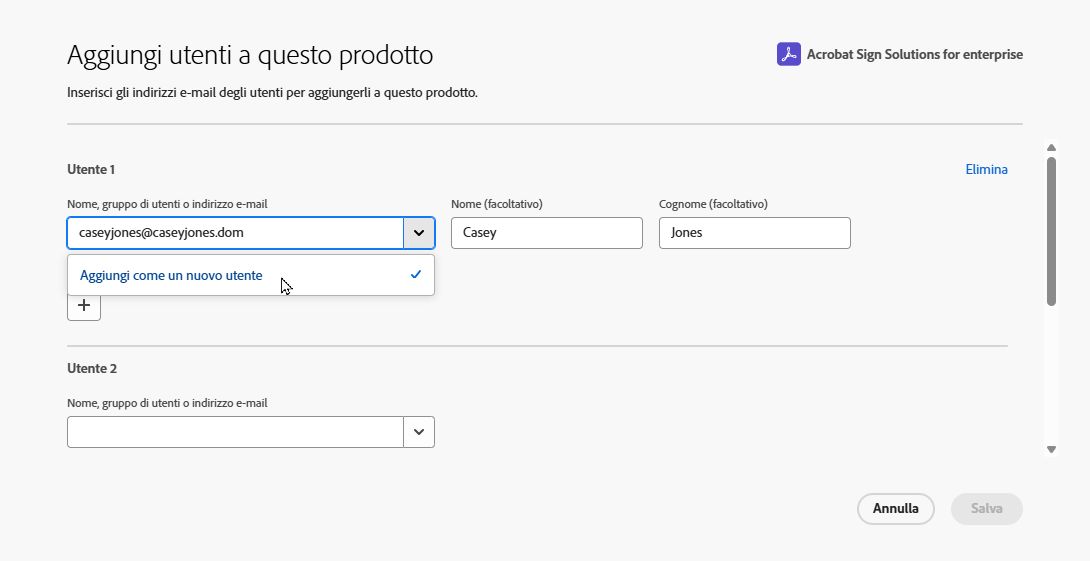Click the vertical scrollbar thumb
The height and width of the screenshot is (561, 1090).
pyautogui.click(x=1051, y=230)
